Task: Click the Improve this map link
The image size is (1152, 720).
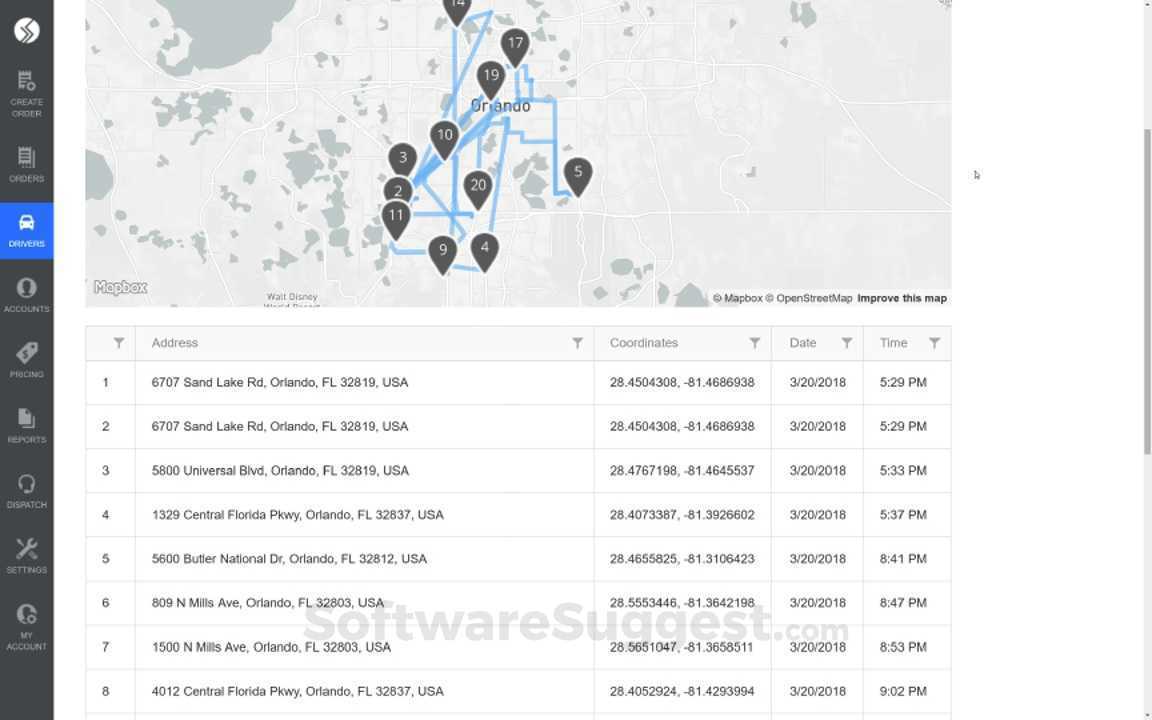Action: click(901, 297)
